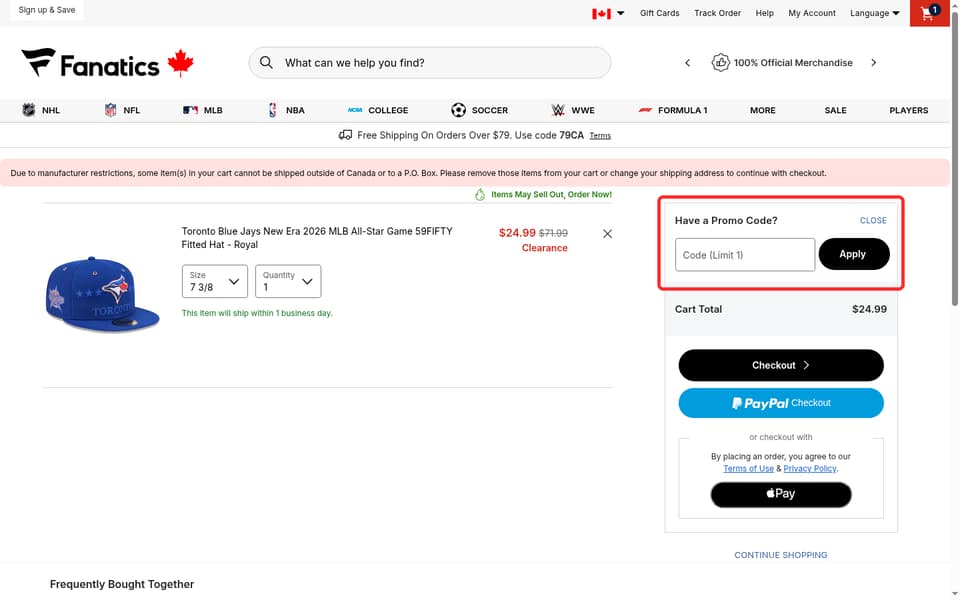Image resolution: width=960 pixels, height=600 pixels.
Task: Click the NFL shield icon
Action: tap(110, 110)
